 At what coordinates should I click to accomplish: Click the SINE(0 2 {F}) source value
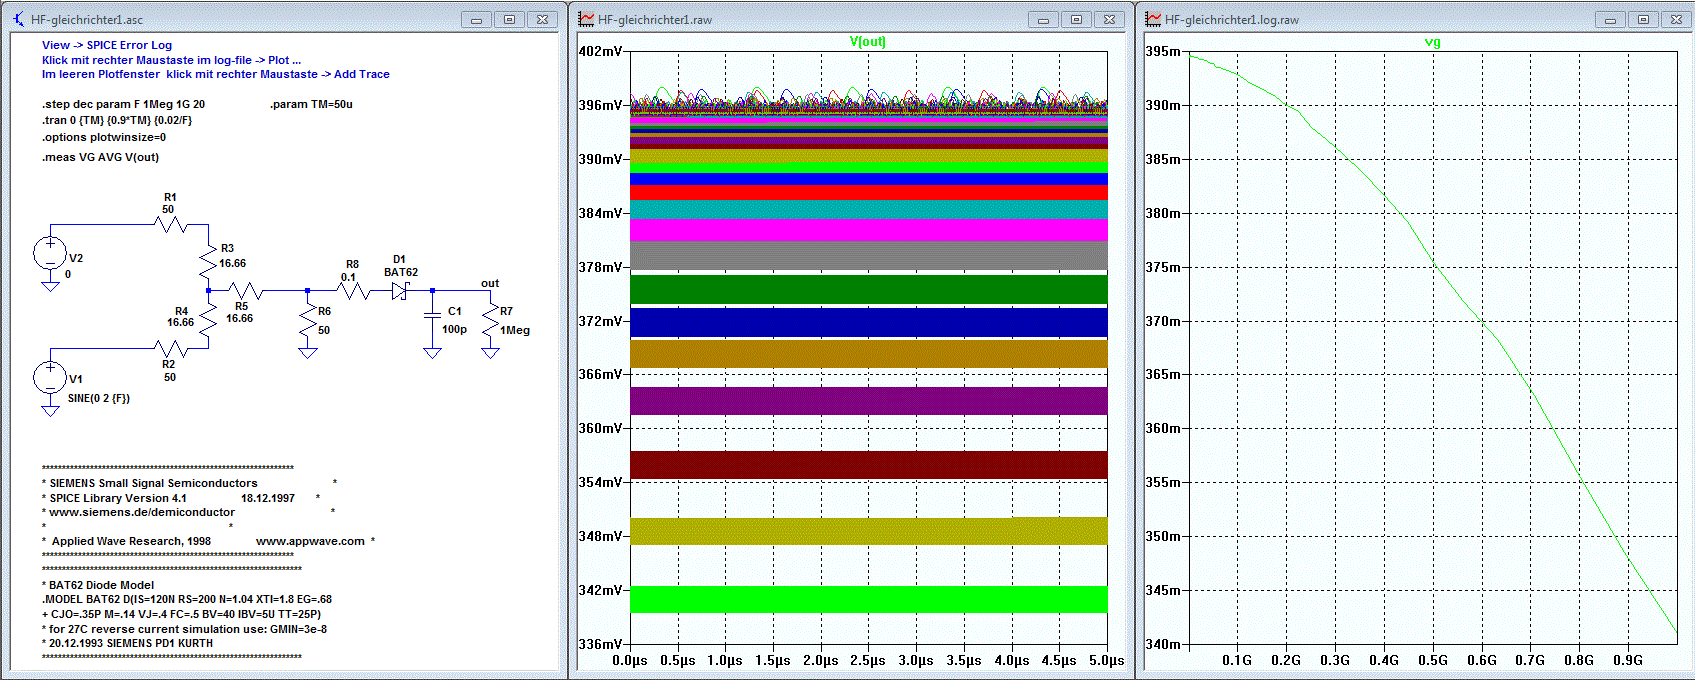pos(99,398)
